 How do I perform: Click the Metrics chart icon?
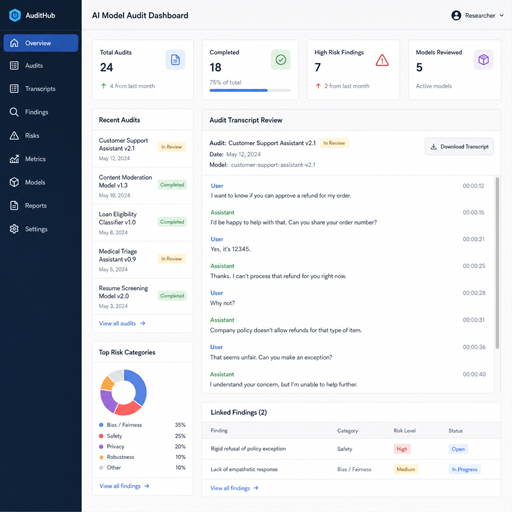click(14, 159)
